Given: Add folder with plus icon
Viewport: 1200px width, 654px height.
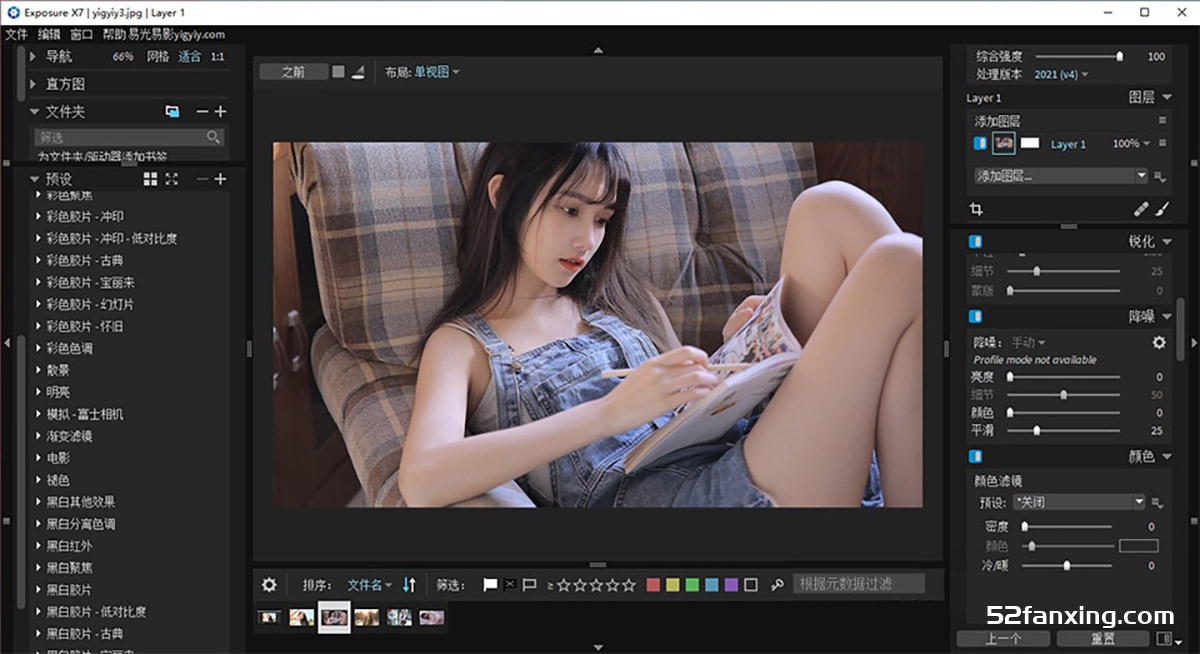Looking at the screenshot, I should (221, 112).
